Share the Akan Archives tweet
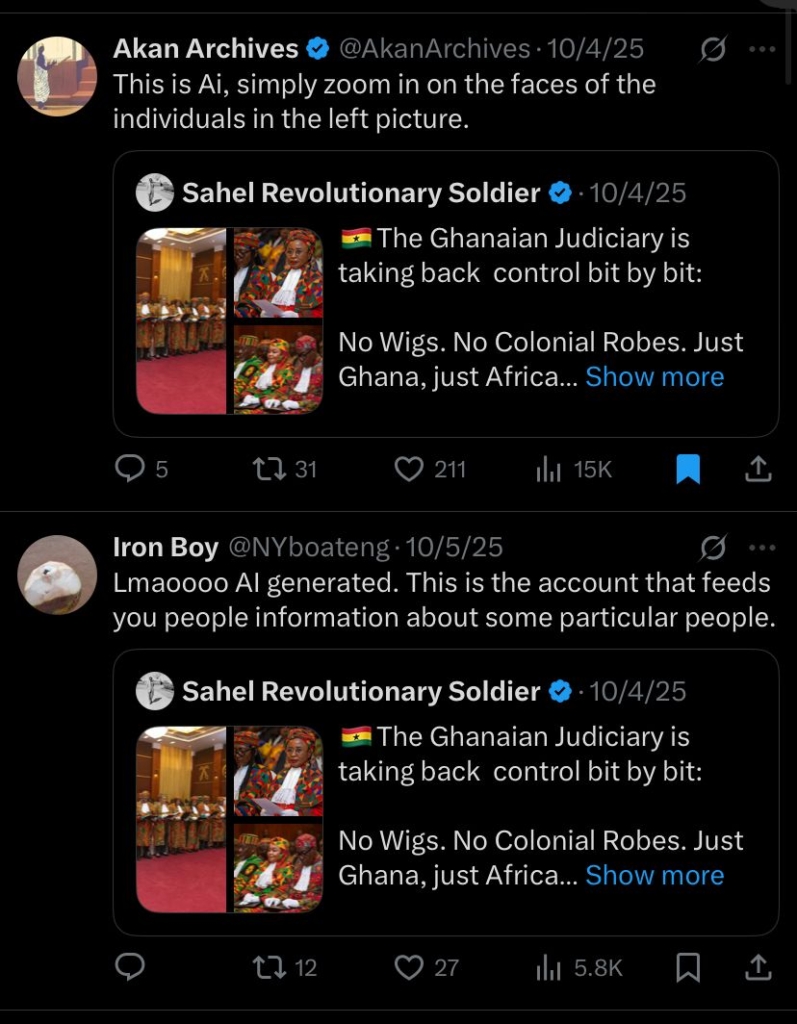The image size is (797, 1024). pyautogui.click(x=759, y=468)
